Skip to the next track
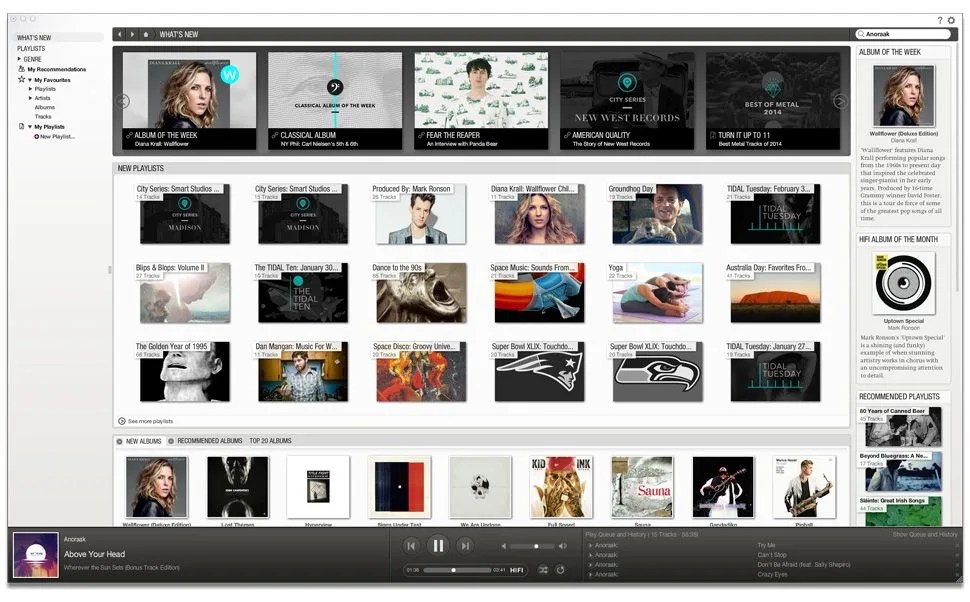Viewport: 970px width, 602px height. point(464,545)
